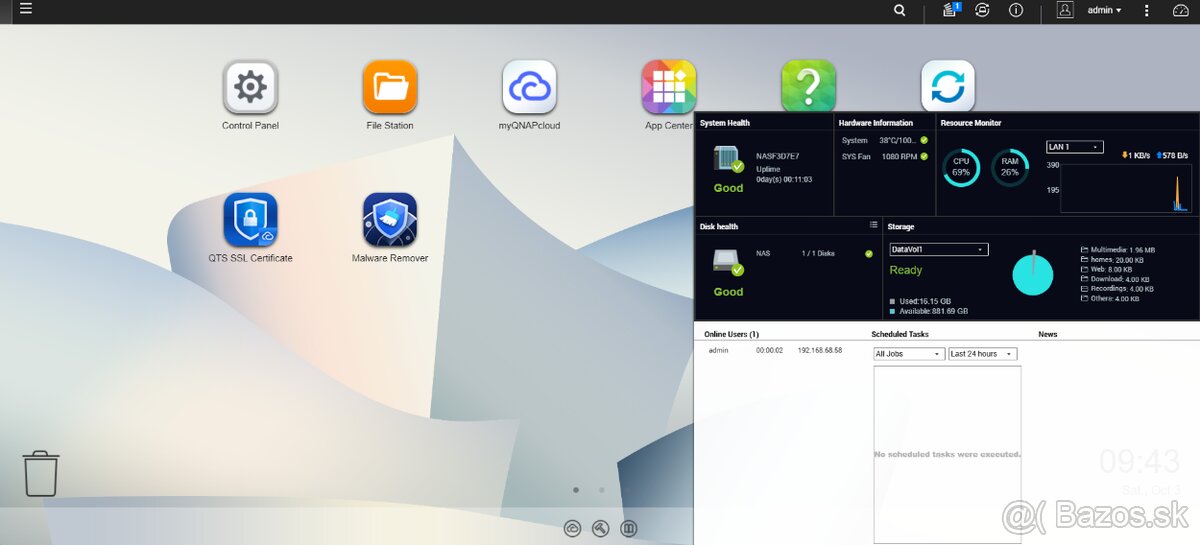Open event notifications info icon
This screenshot has width=1200, height=545.
1016,10
